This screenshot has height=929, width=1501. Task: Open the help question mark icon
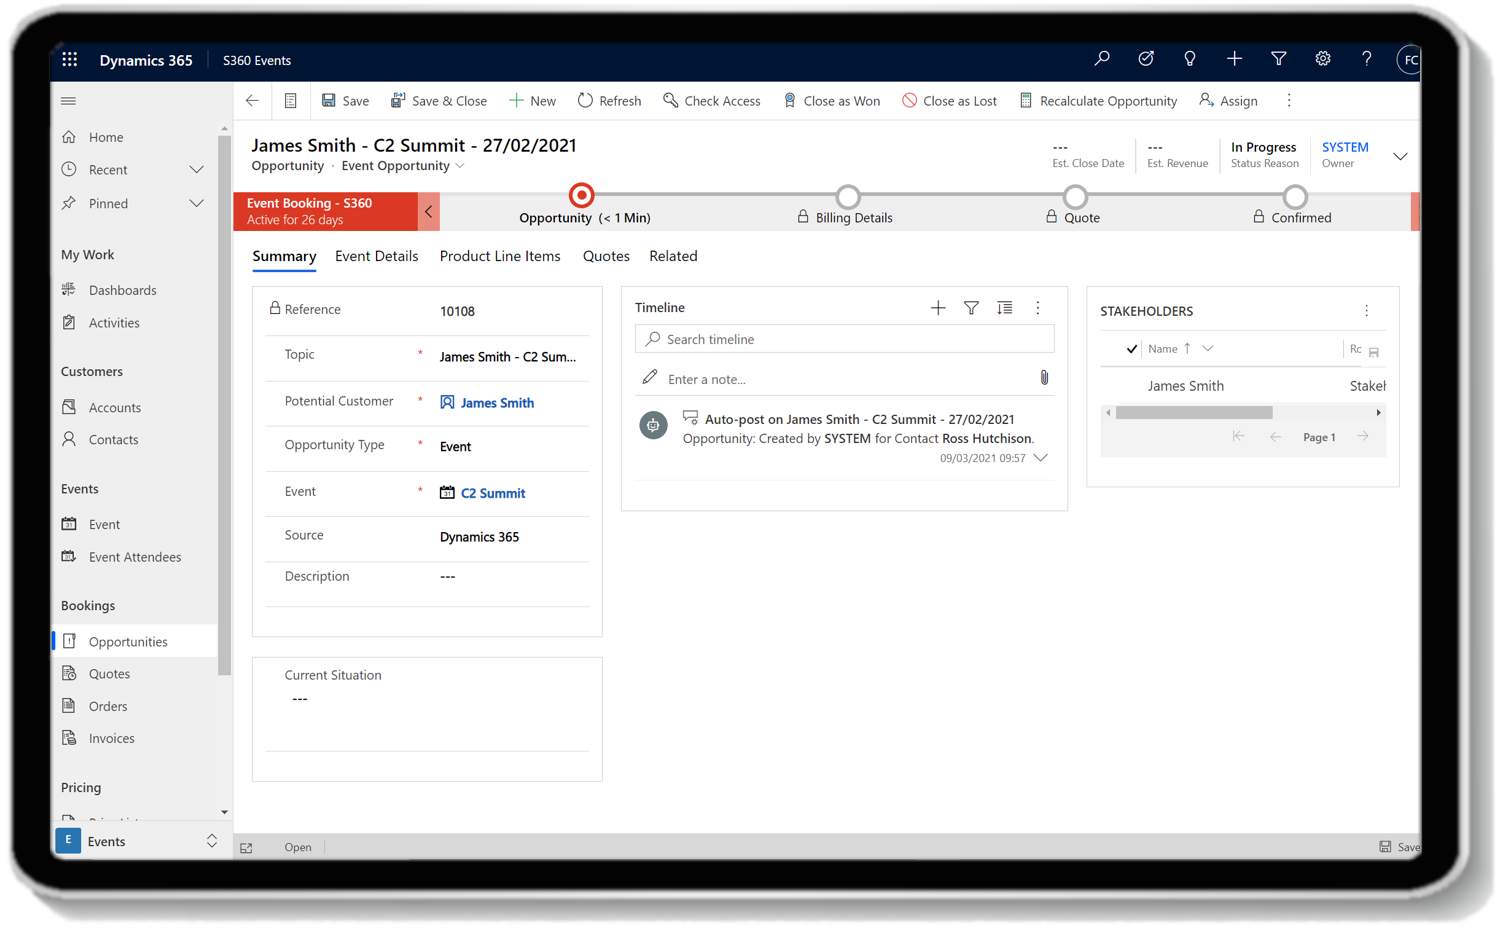coord(1366,59)
